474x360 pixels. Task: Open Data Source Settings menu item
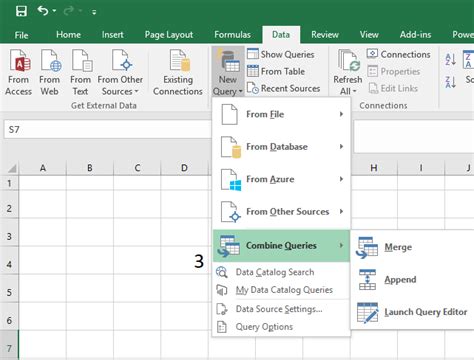click(x=281, y=309)
